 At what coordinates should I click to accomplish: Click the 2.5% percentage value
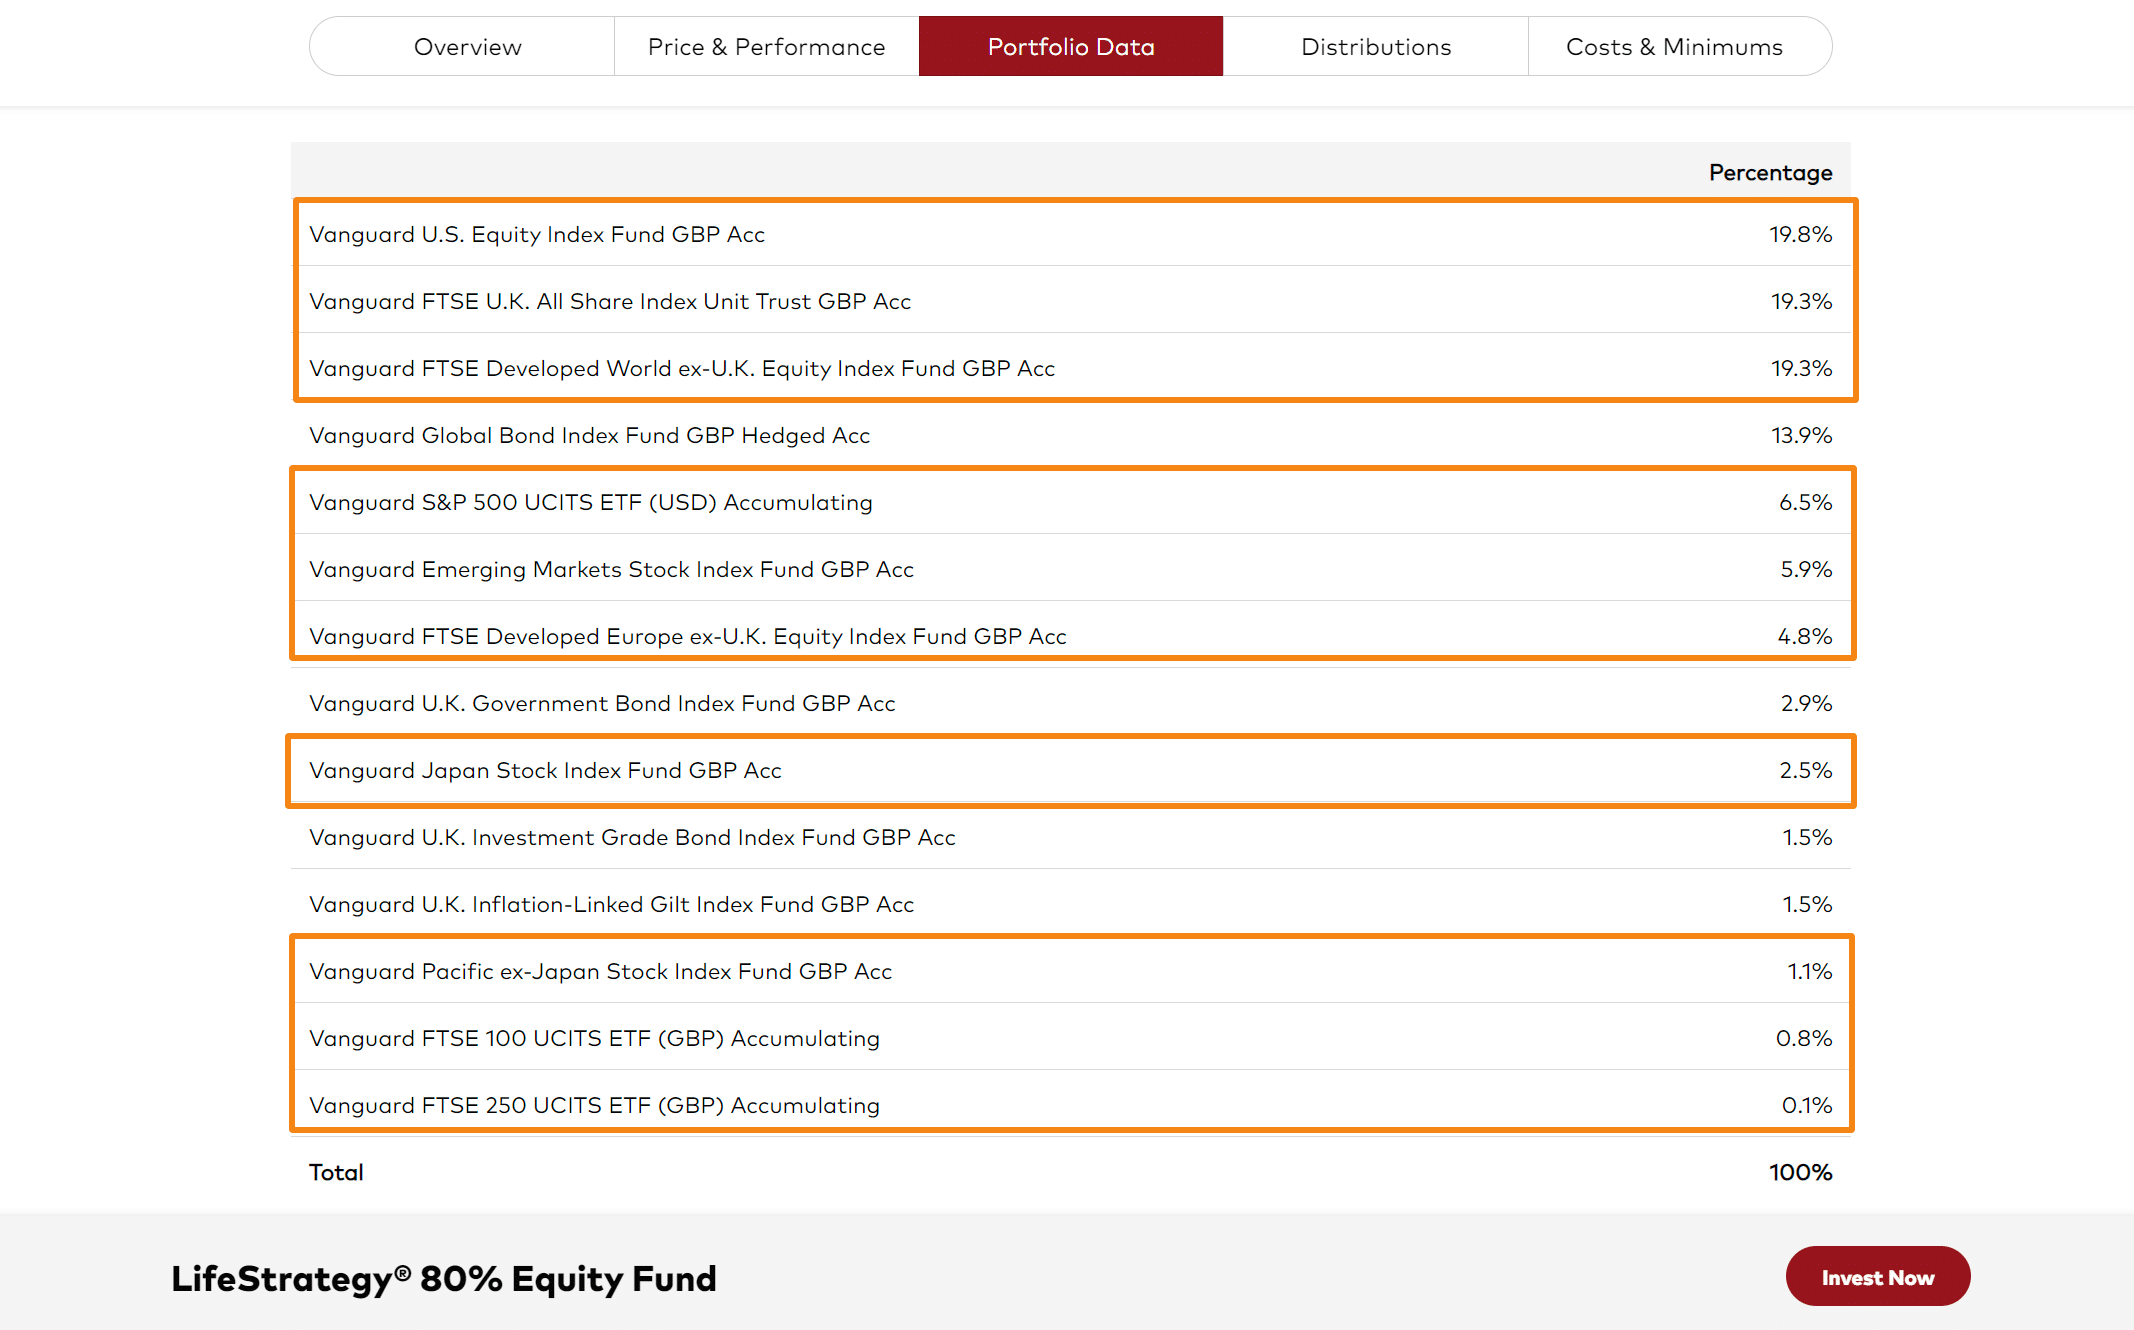(x=1805, y=770)
